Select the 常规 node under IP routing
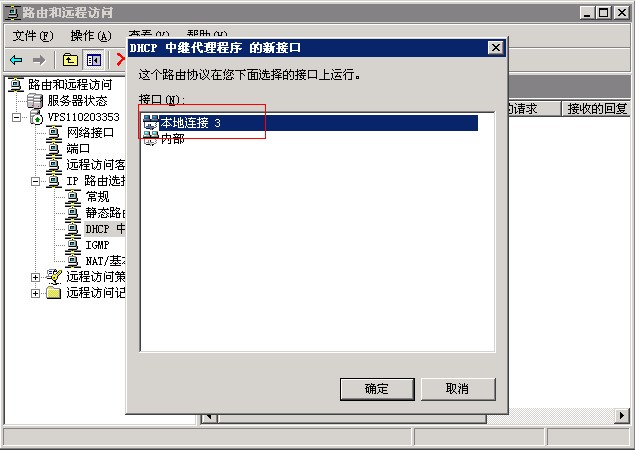The height and width of the screenshot is (450, 635). tap(97, 197)
